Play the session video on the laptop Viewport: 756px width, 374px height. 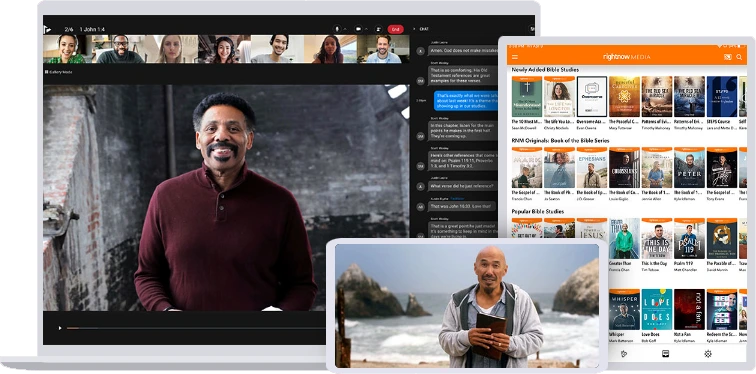pyautogui.click(x=60, y=328)
